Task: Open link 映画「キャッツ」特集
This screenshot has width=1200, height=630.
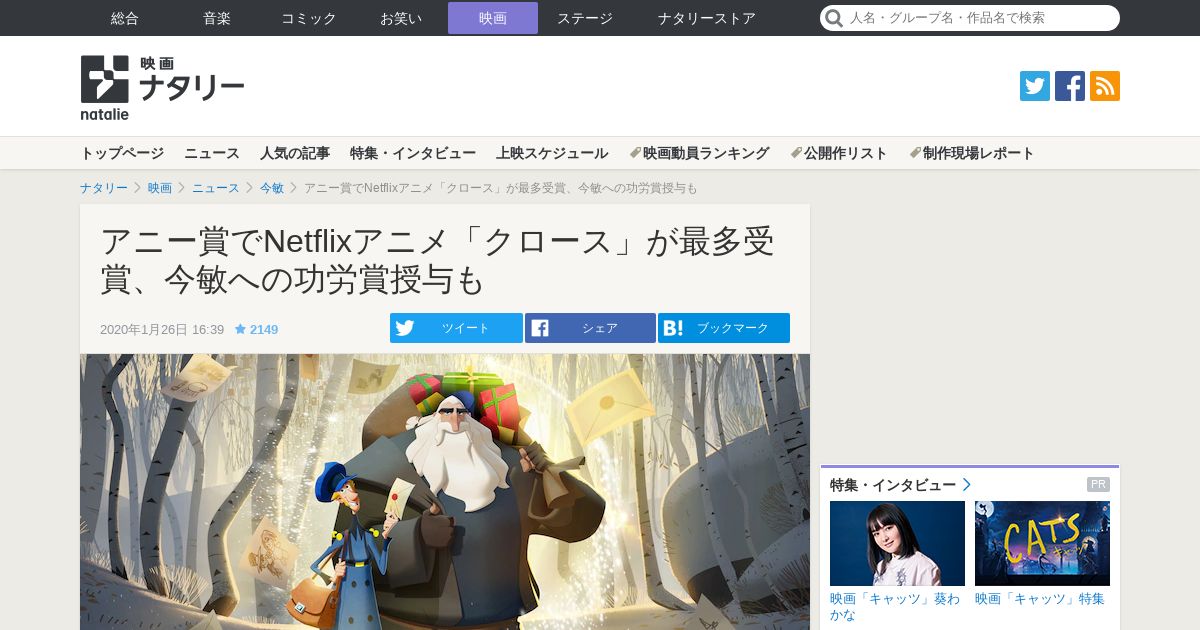Action: click(x=1040, y=599)
